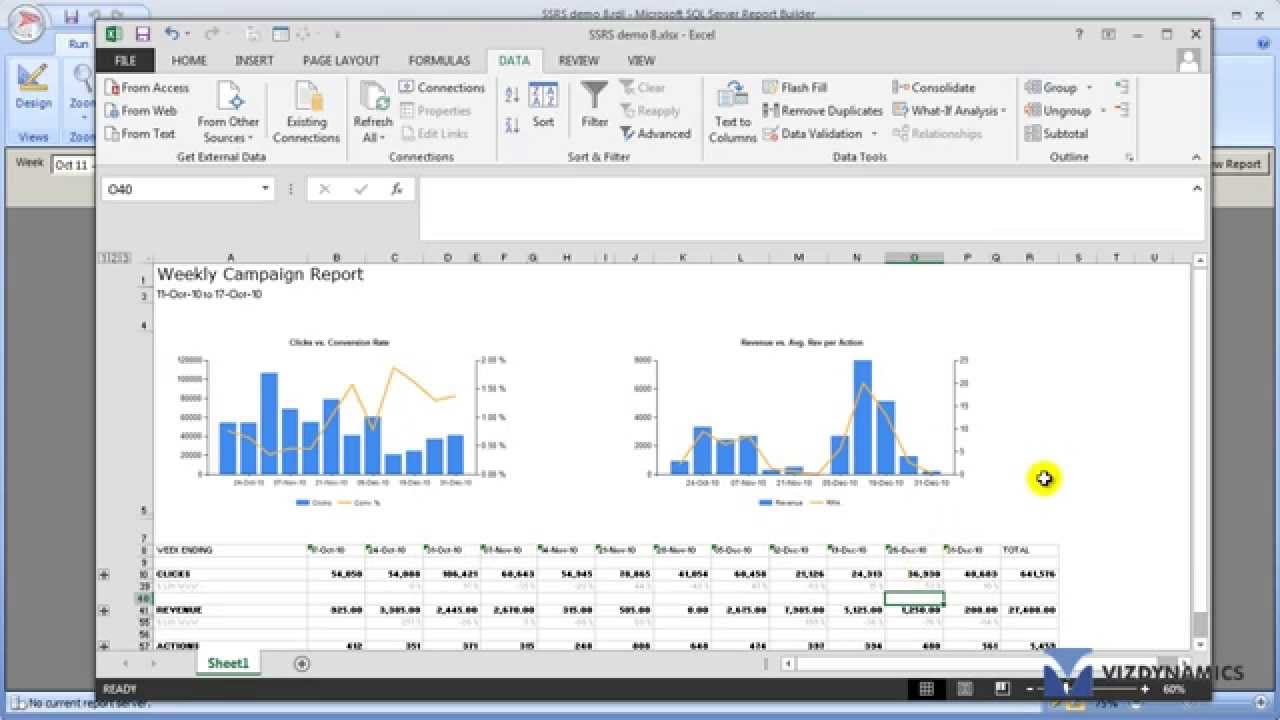The image size is (1280, 720).
Task: Collapse the ribbon with chevron
Action: pos(1195,158)
